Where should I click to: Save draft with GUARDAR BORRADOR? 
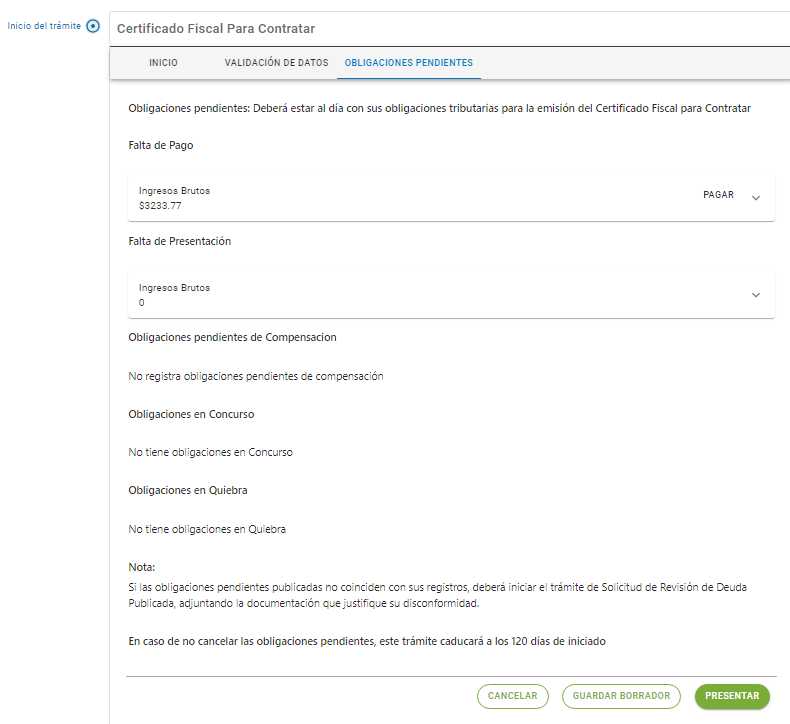point(621,696)
